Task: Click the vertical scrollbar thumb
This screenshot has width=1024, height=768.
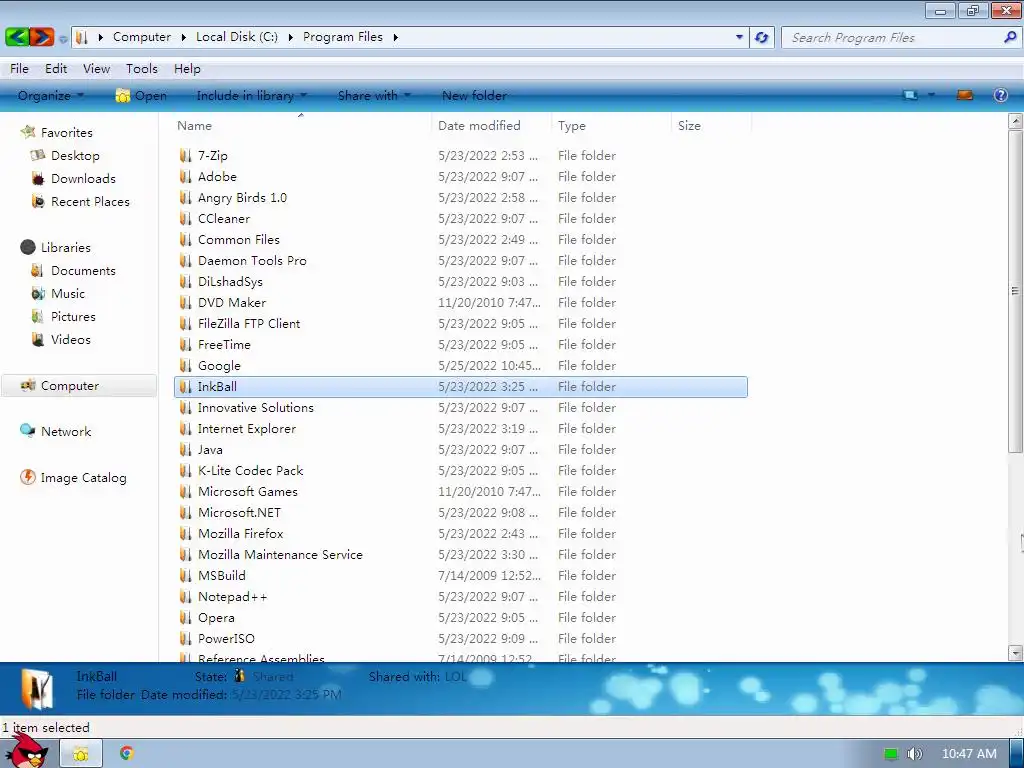Action: (1015, 291)
